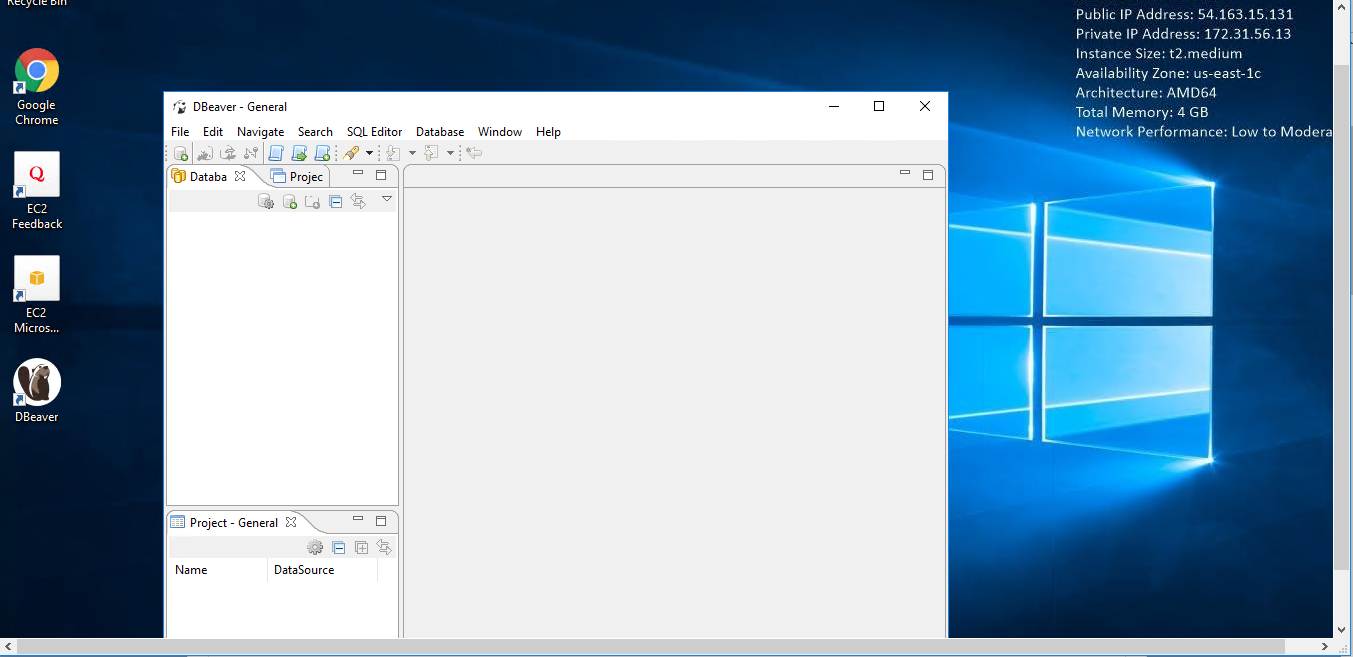
Task: Open the SQL Editor menu
Action: tap(374, 132)
